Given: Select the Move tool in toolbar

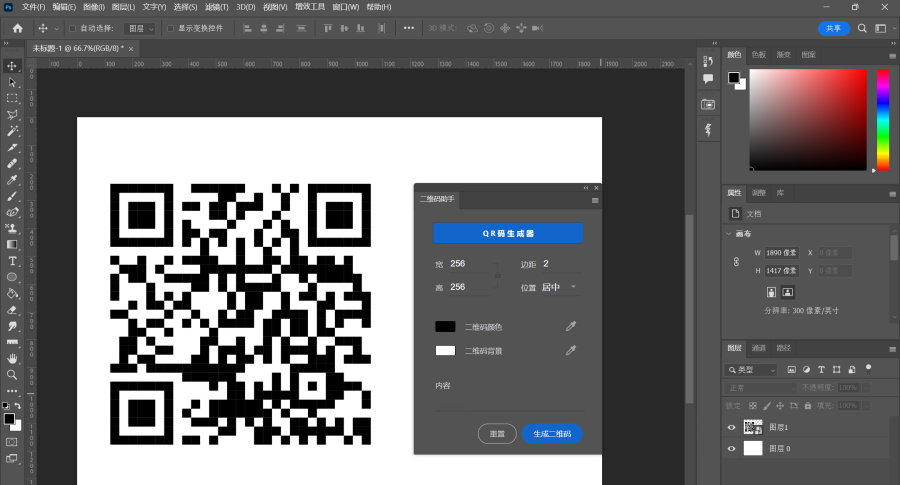Looking at the screenshot, I should 12,66.
